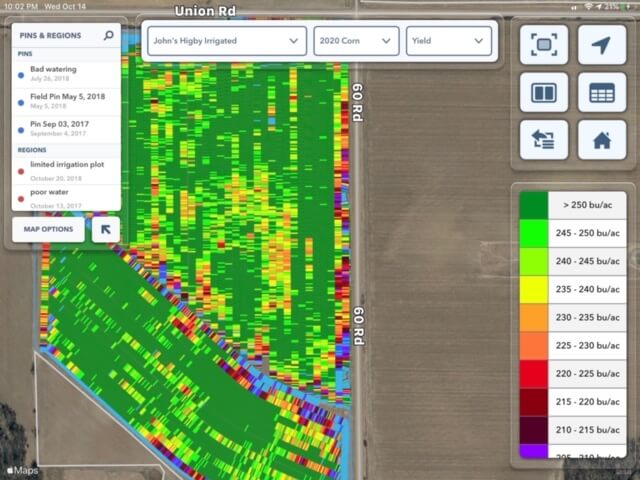The width and height of the screenshot is (640, 480).
Task: Open the John's Higby Irrigated field dropdown
Action: [224, 41]
